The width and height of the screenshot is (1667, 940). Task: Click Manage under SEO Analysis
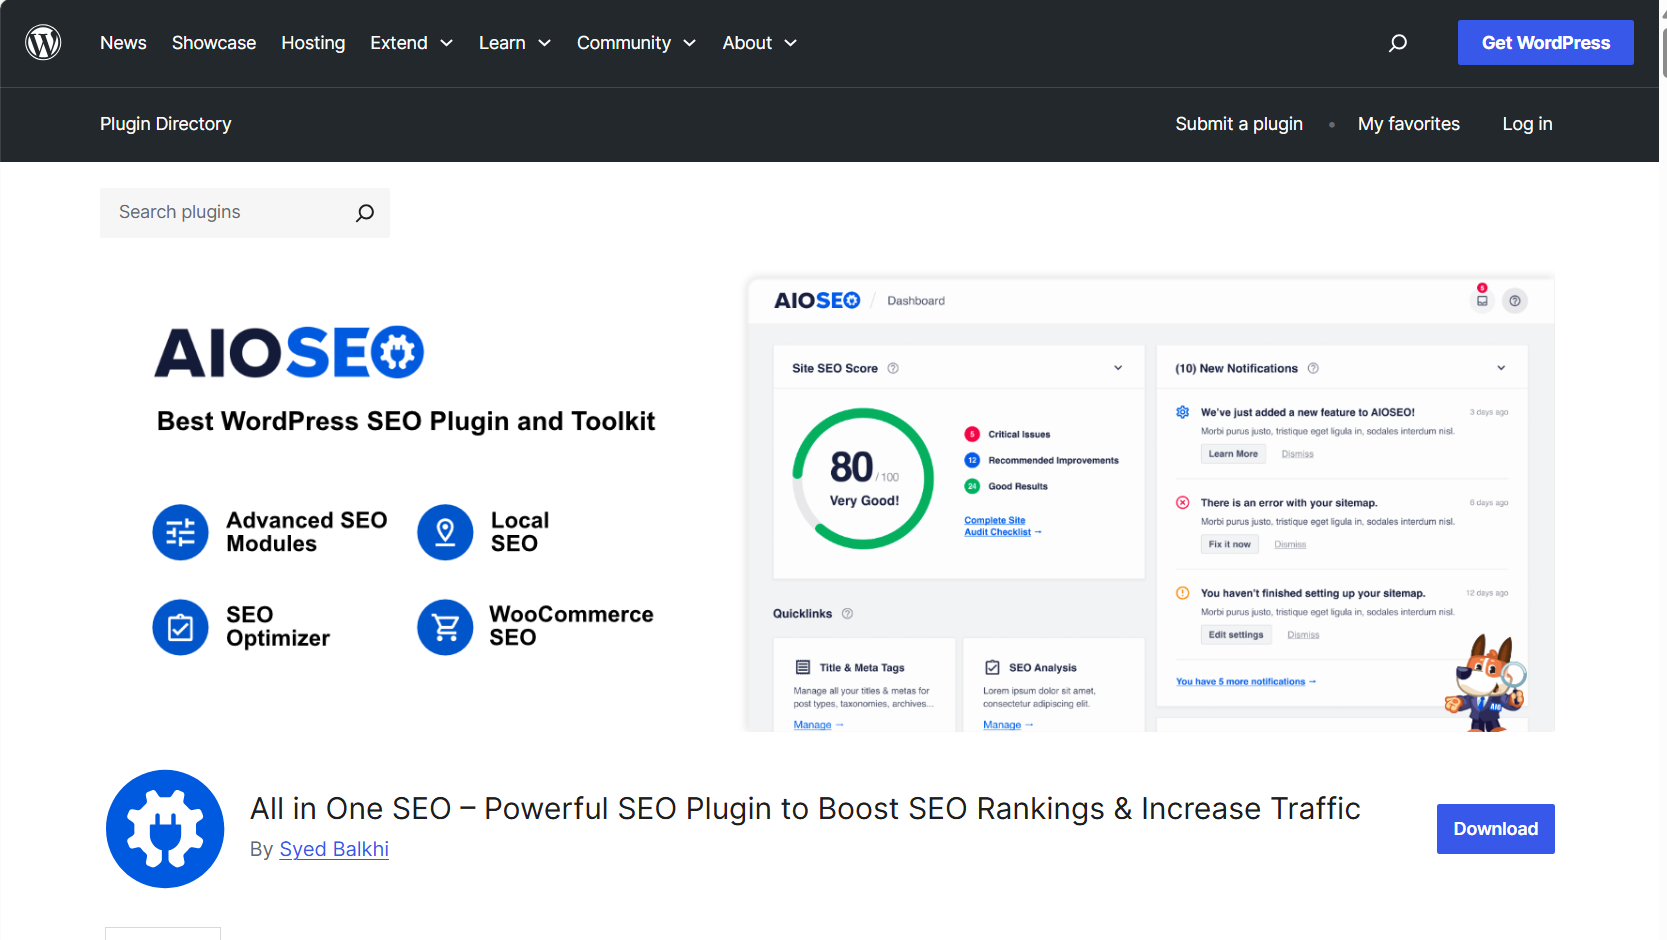[1008, 725]
